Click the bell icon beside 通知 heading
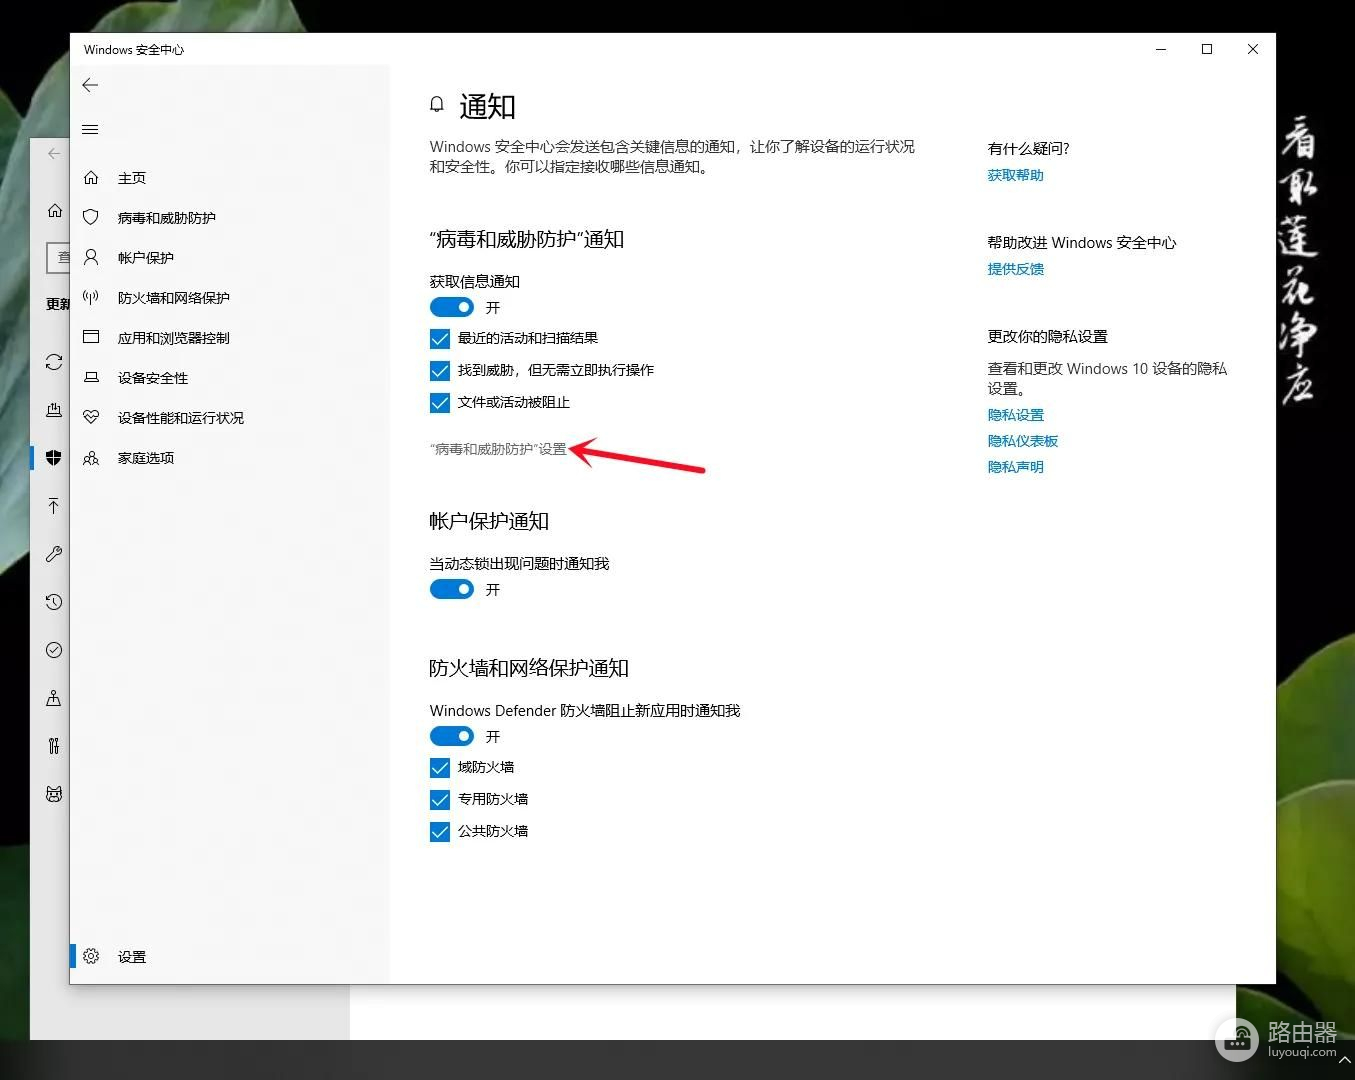This screenshot has width=1355, height=1080. click(x=437, y=105)
